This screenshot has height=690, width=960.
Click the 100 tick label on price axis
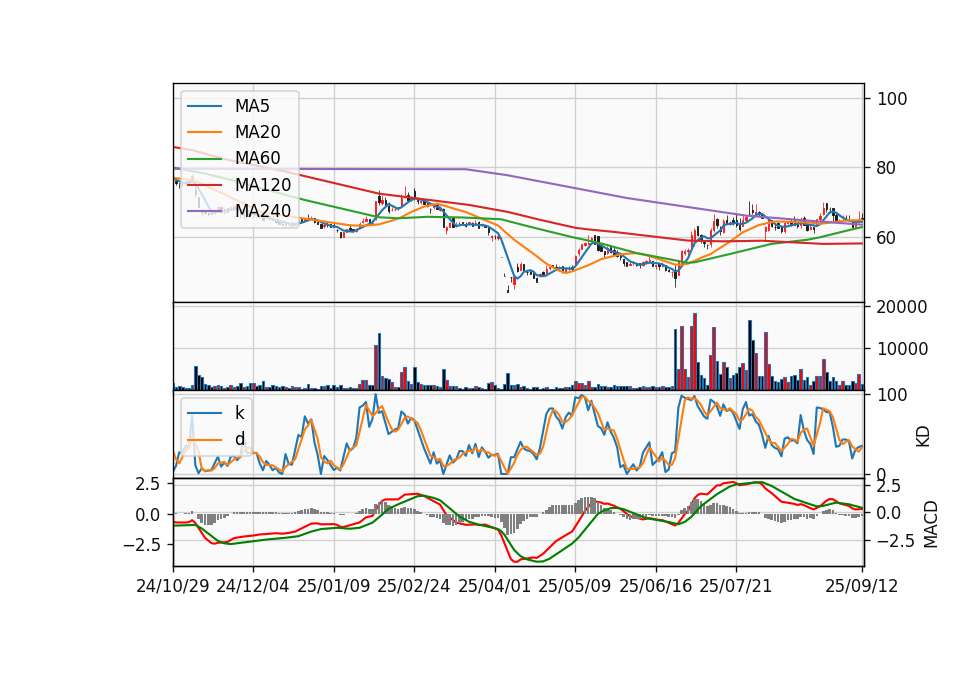(x=892, y=99)
